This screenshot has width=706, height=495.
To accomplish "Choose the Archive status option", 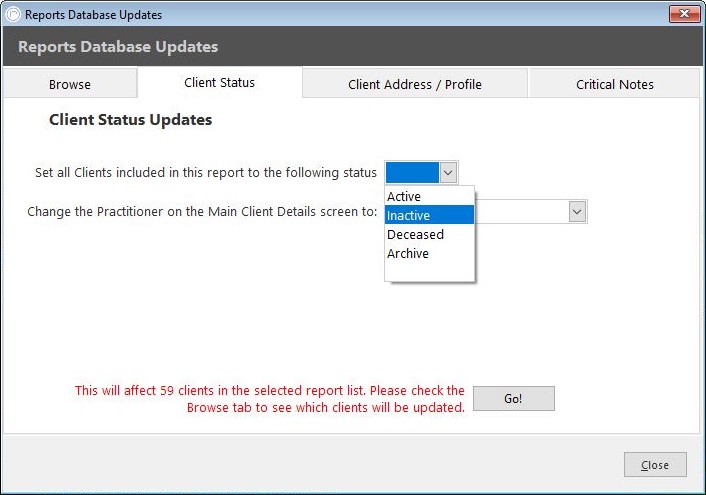I will pos(430,253).
